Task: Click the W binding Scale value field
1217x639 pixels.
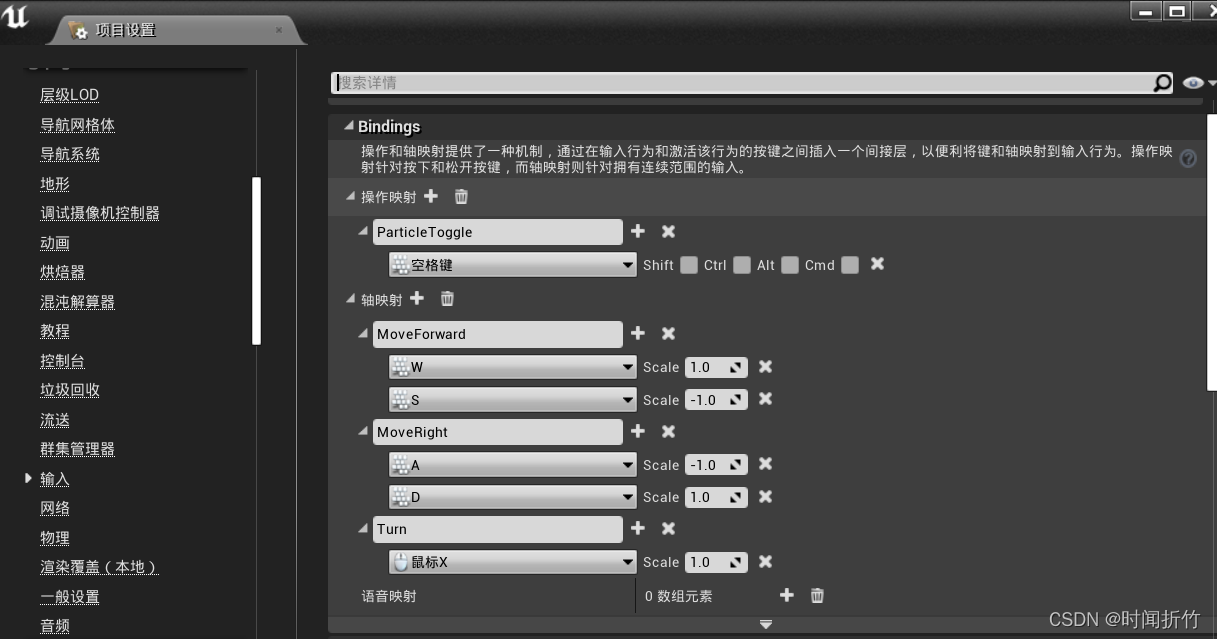Action: pyautogui.click(x=716, y=367)
